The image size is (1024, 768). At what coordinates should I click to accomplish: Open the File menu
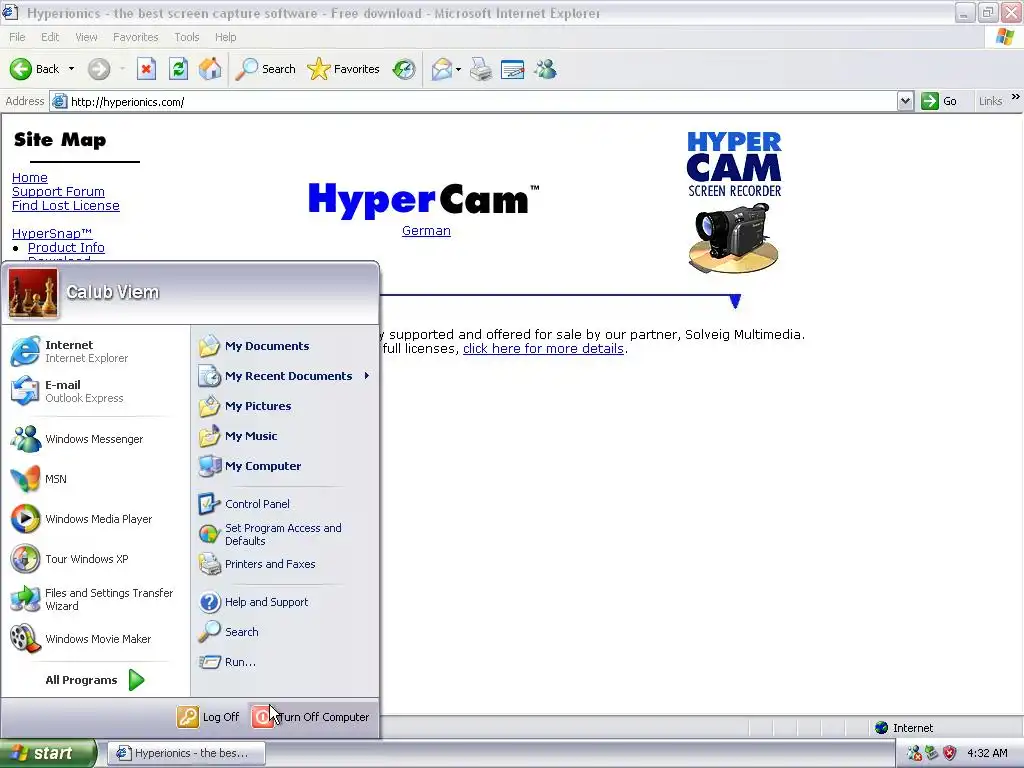[18, 37]
